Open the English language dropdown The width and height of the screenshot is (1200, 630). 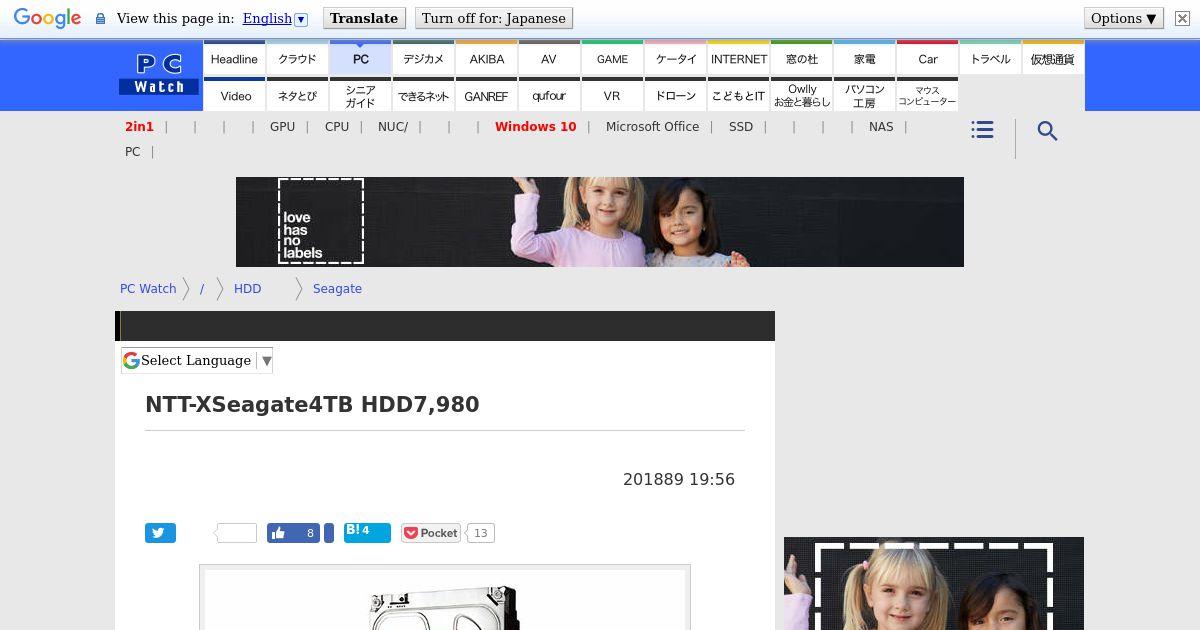pos(275,18)
